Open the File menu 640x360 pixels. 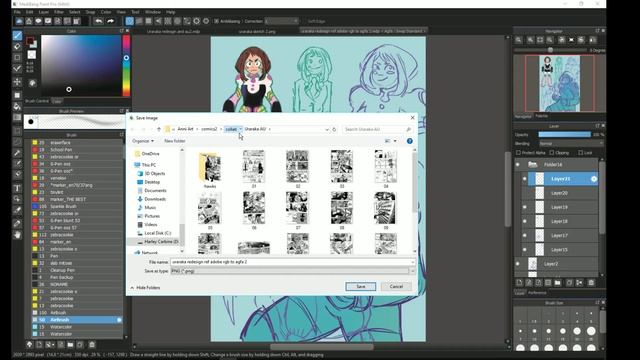pos(17,12)
